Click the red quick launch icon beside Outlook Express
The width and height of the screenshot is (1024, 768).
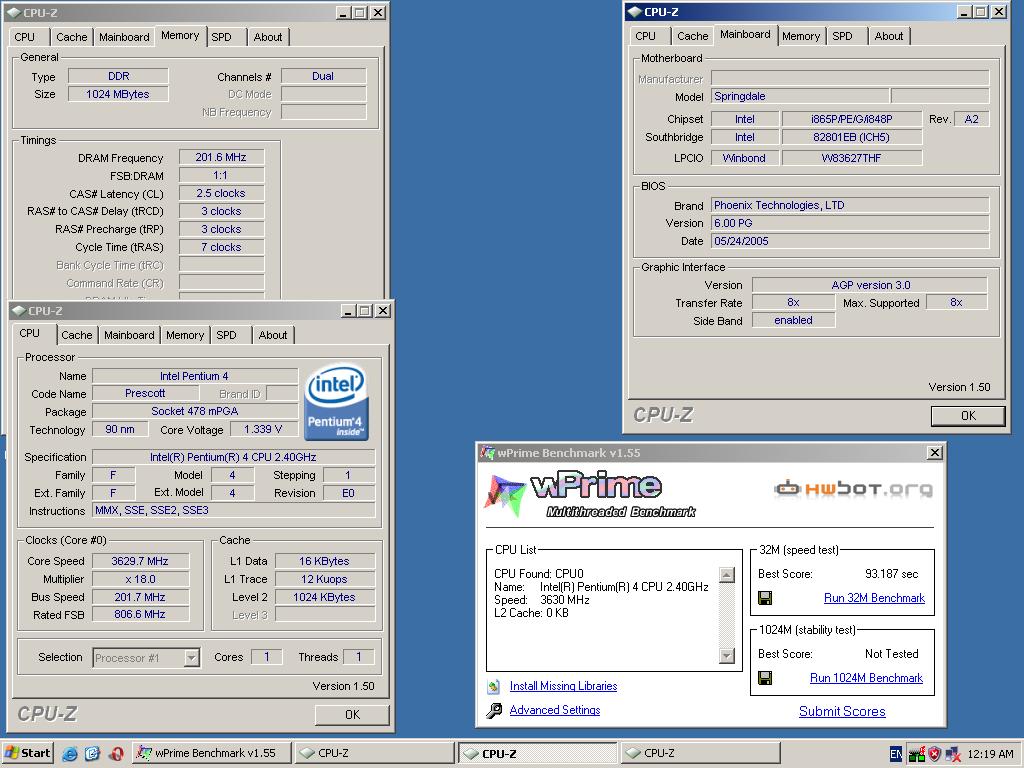point(116,754)
